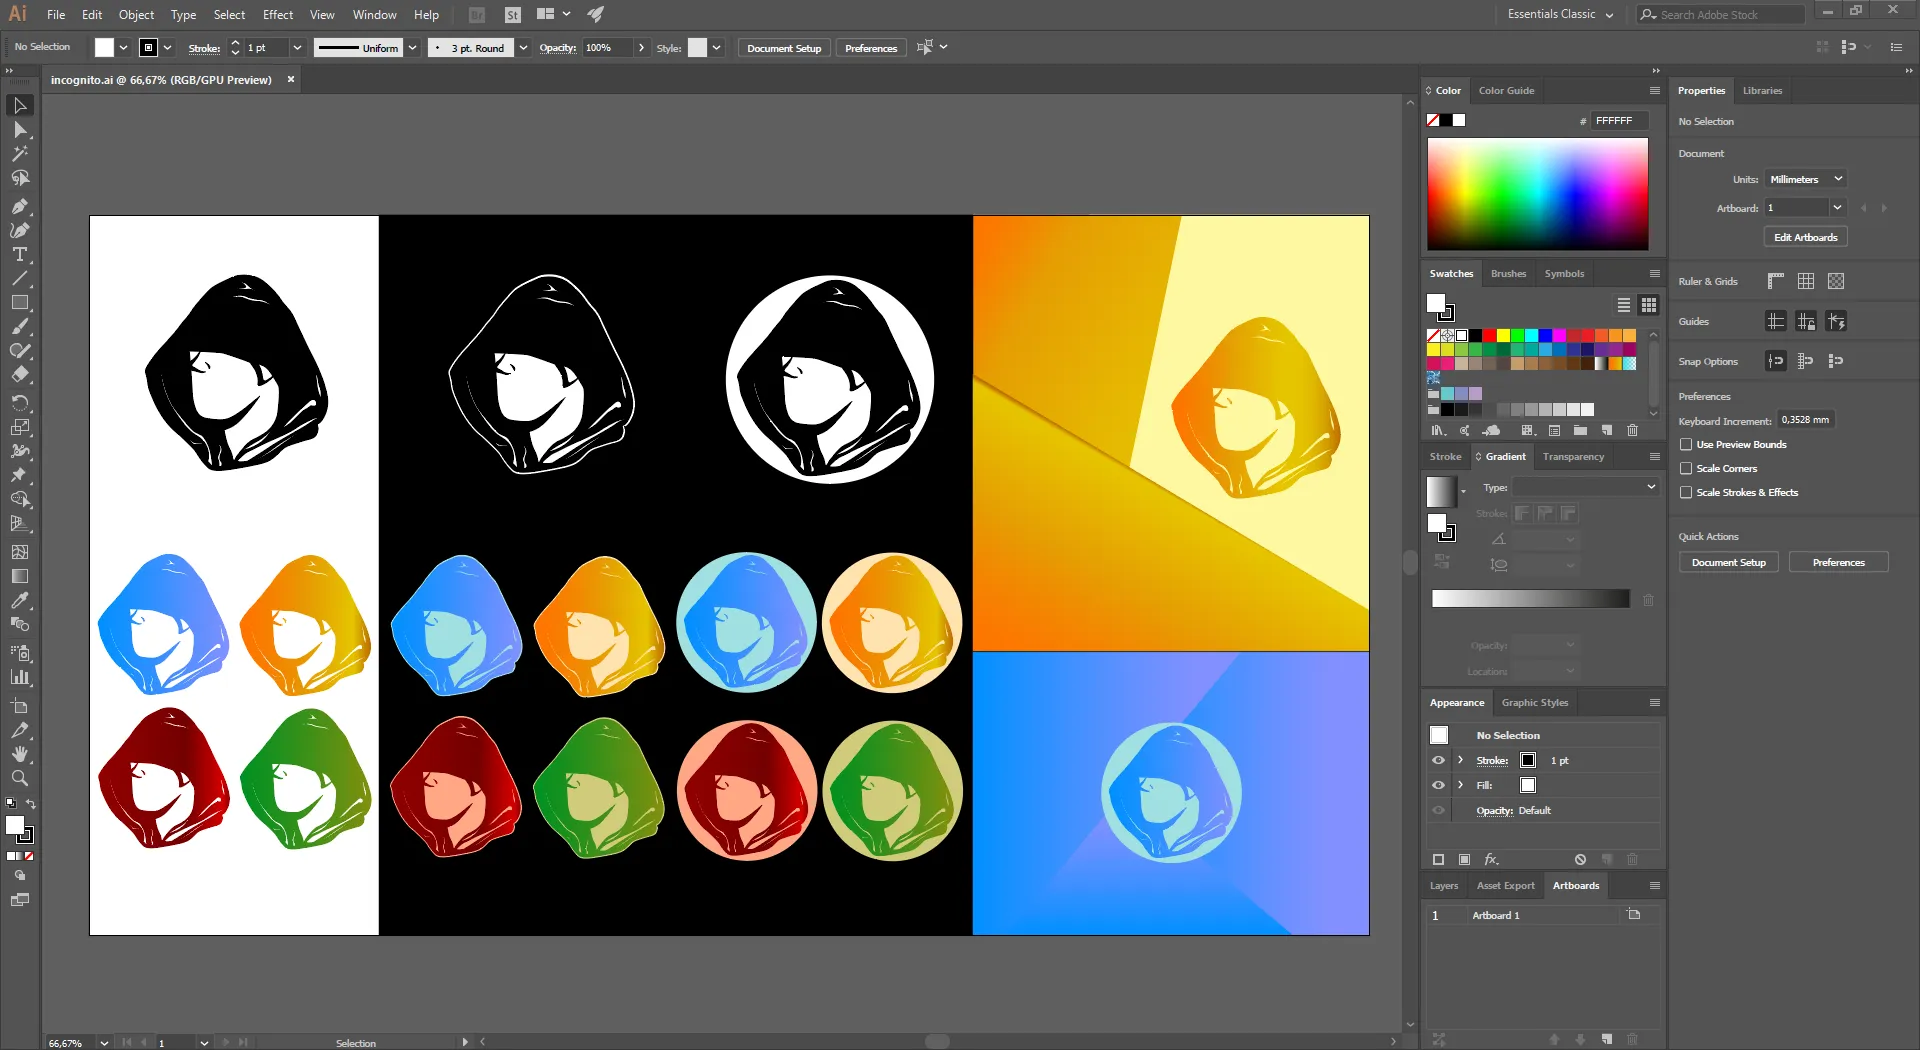Click the Magic Wand tool
1920x1050 pixels.
point(20,154)
